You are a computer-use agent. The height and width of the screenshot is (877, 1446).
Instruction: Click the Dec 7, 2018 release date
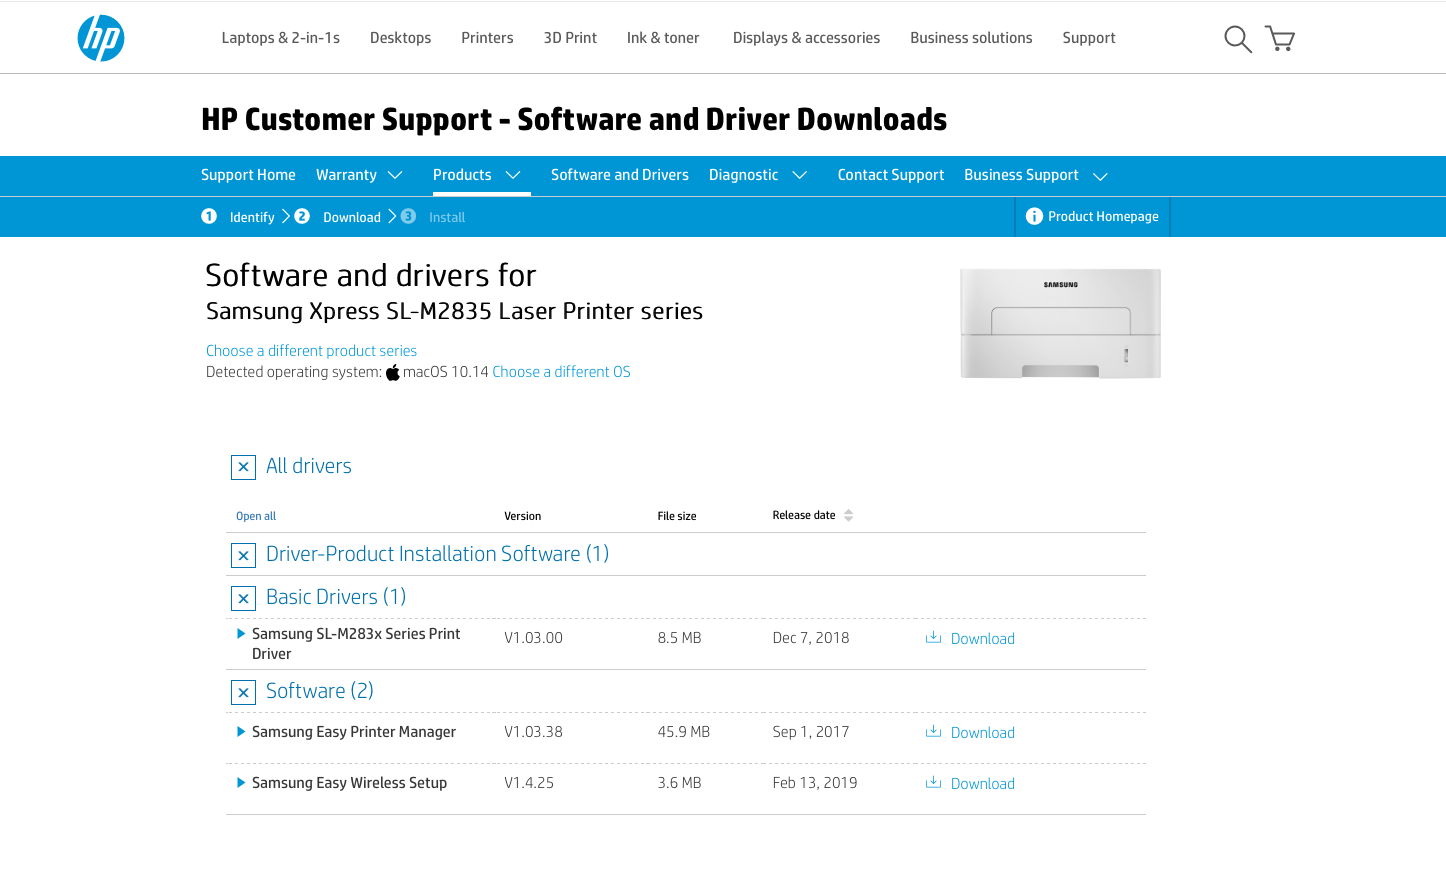[811, 638]
